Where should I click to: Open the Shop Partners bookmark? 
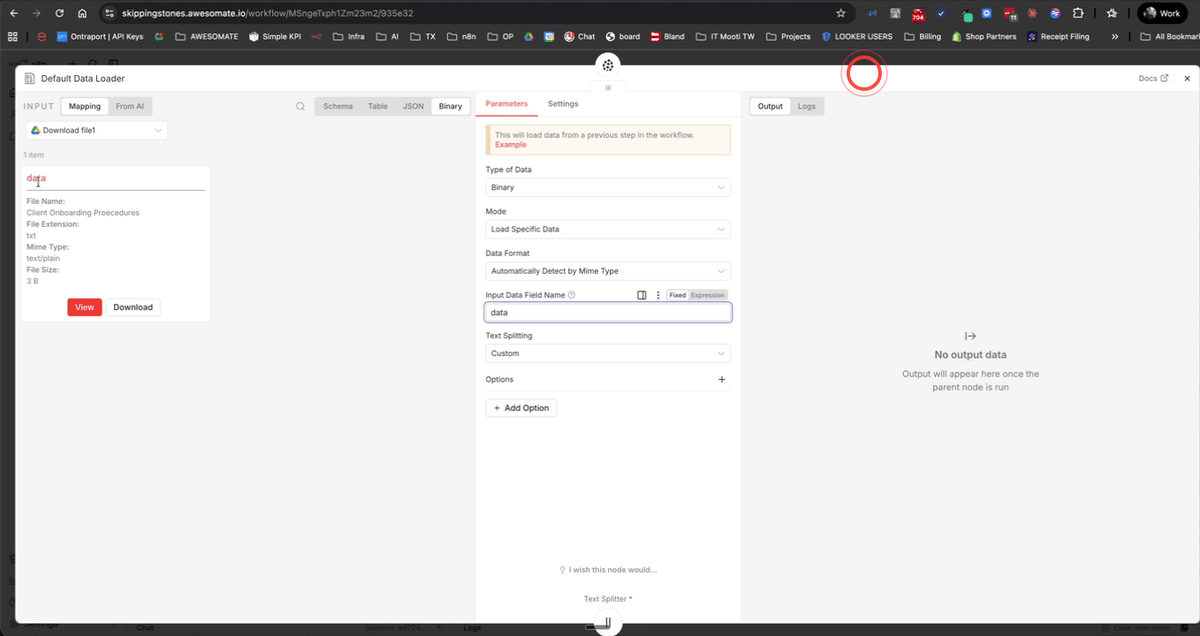(984, 37)
